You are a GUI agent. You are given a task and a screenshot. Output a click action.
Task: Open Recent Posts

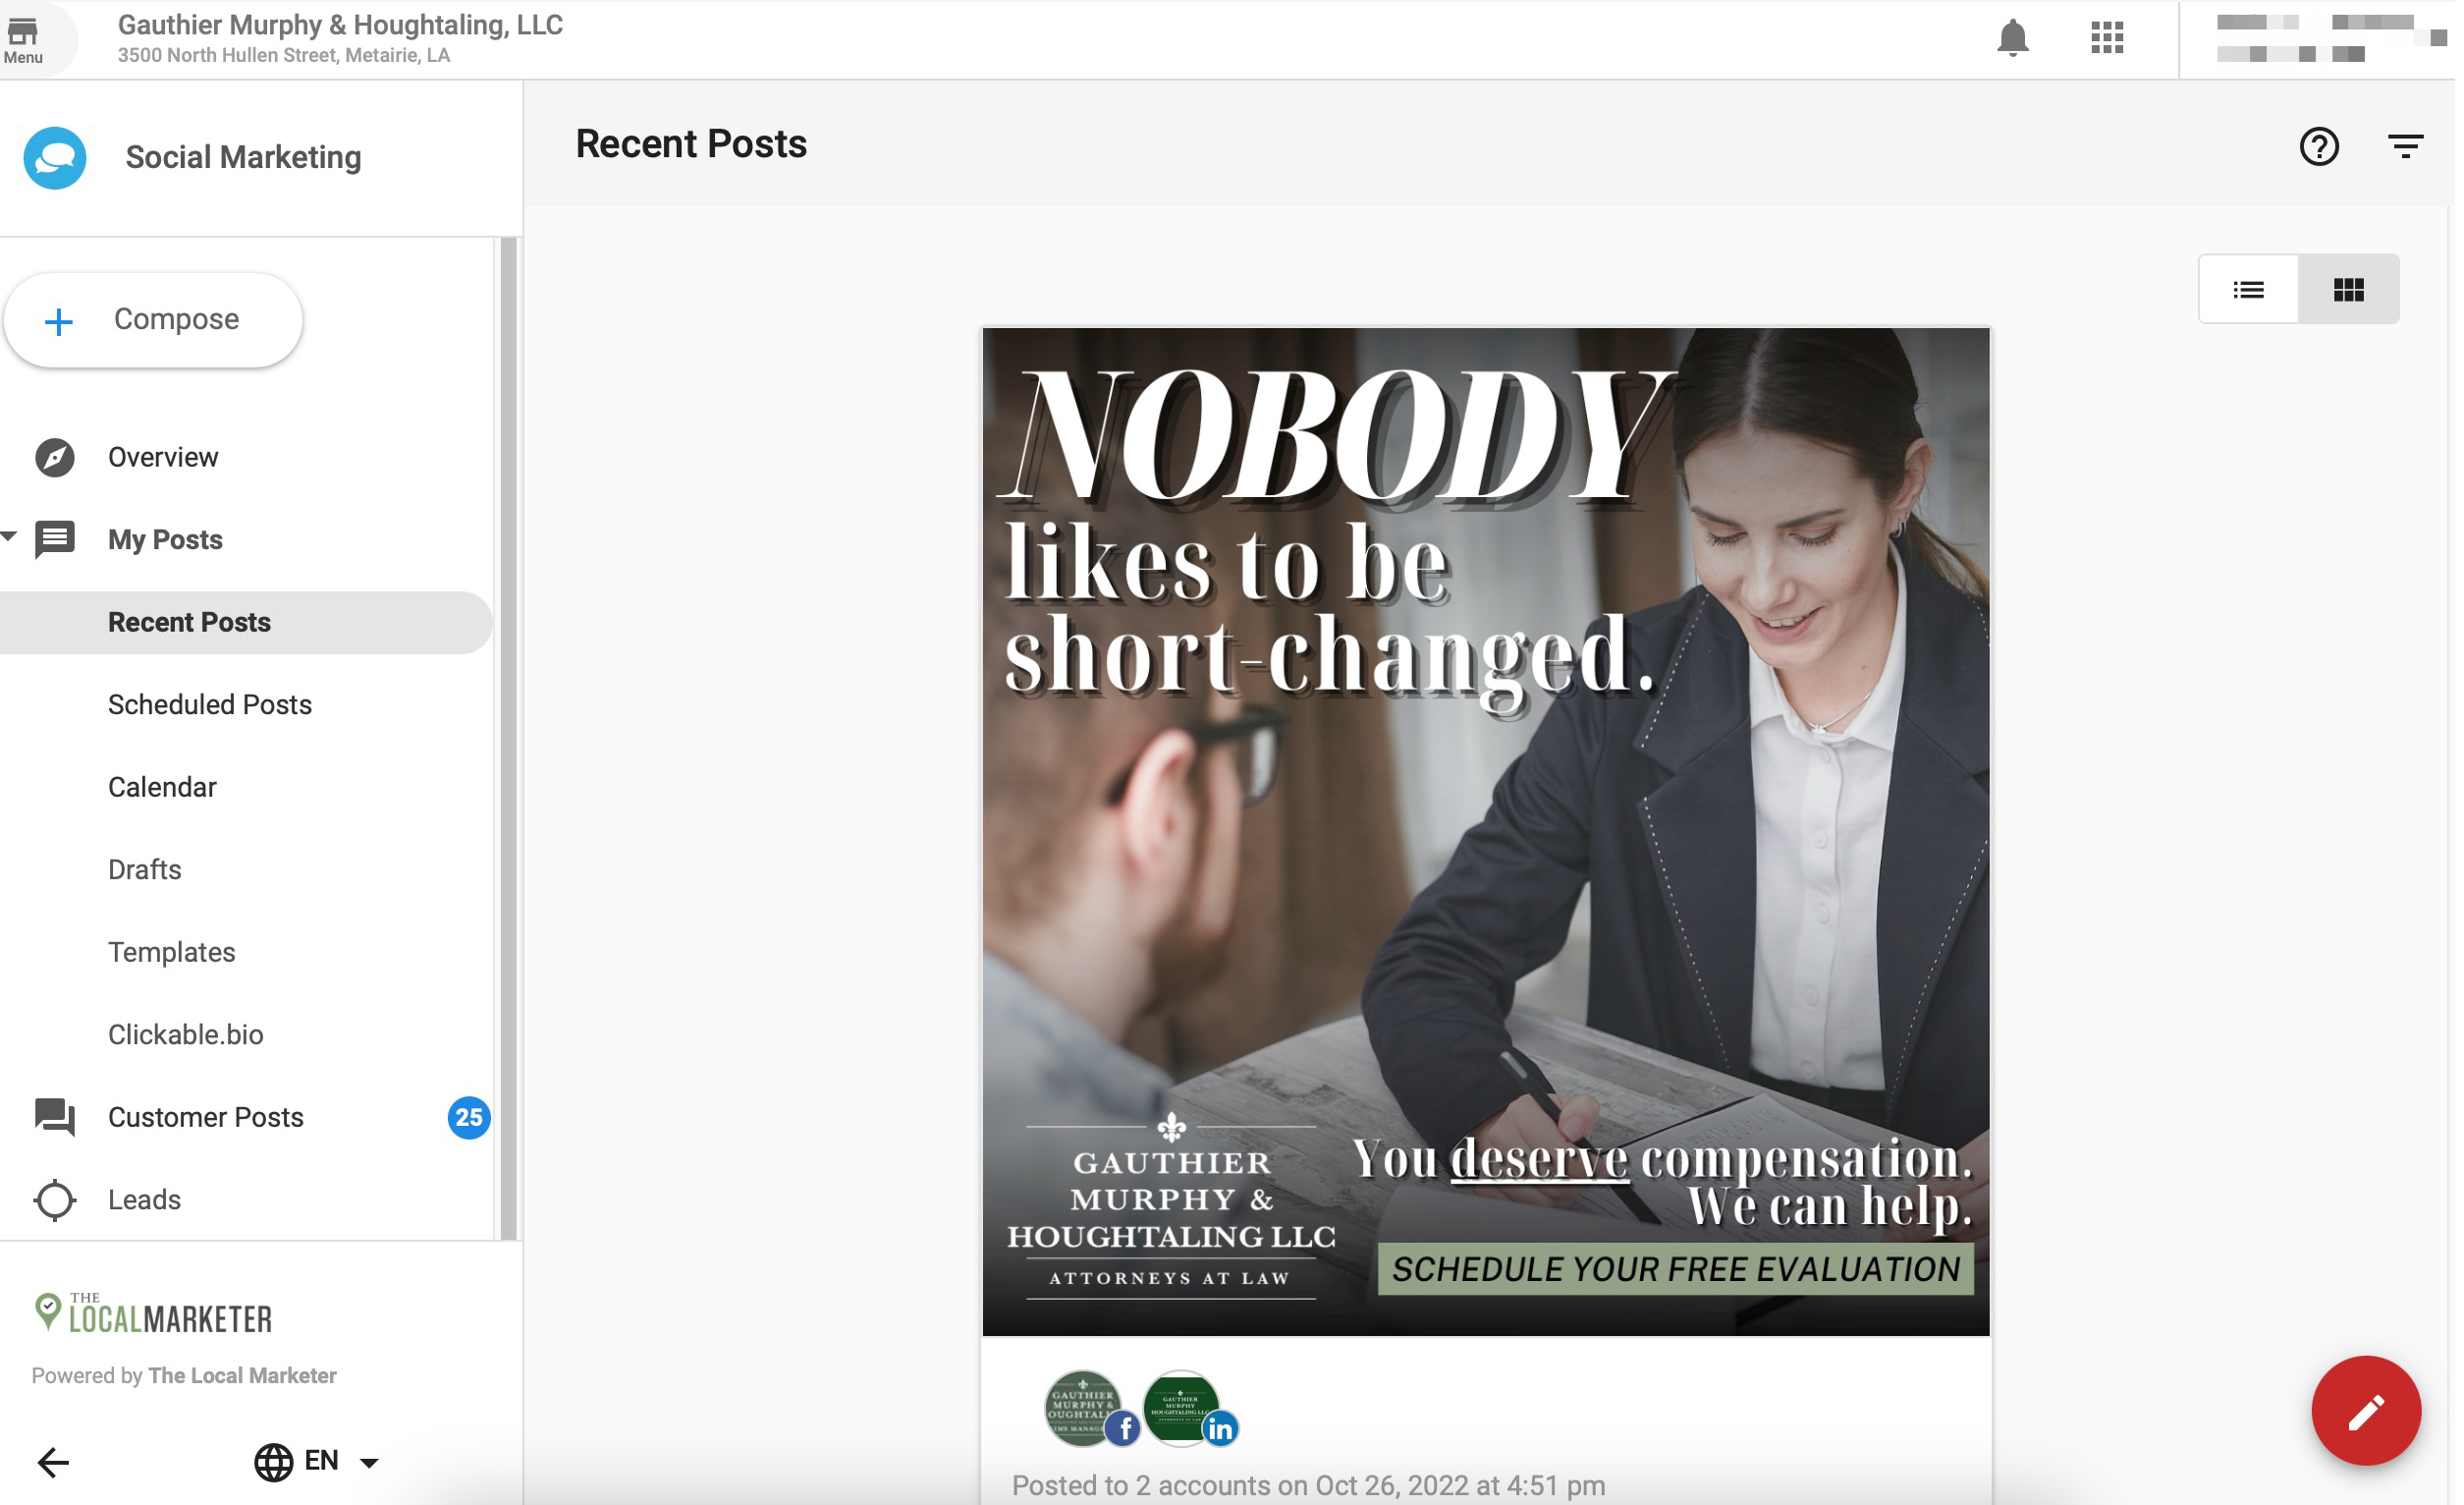246,624
